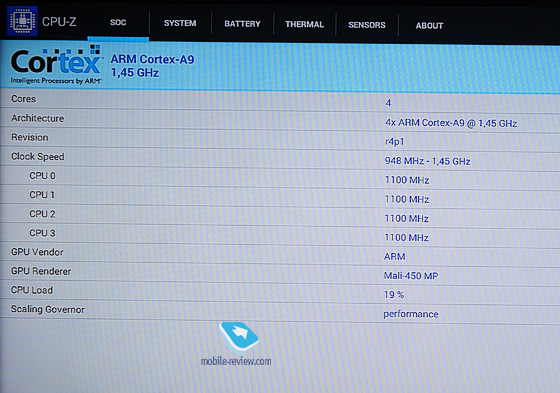Click the Cortex processor logo
560x393 pixels.
[x=56, y=65]
